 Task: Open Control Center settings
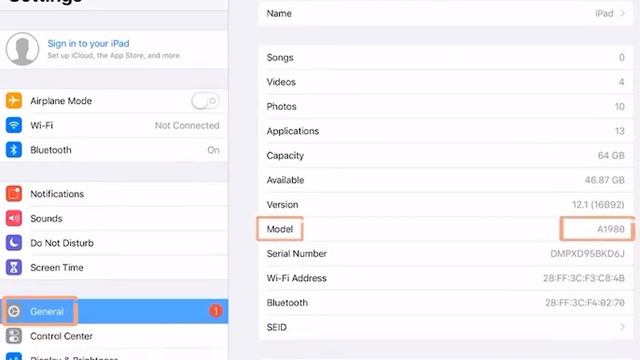(114, 336)
